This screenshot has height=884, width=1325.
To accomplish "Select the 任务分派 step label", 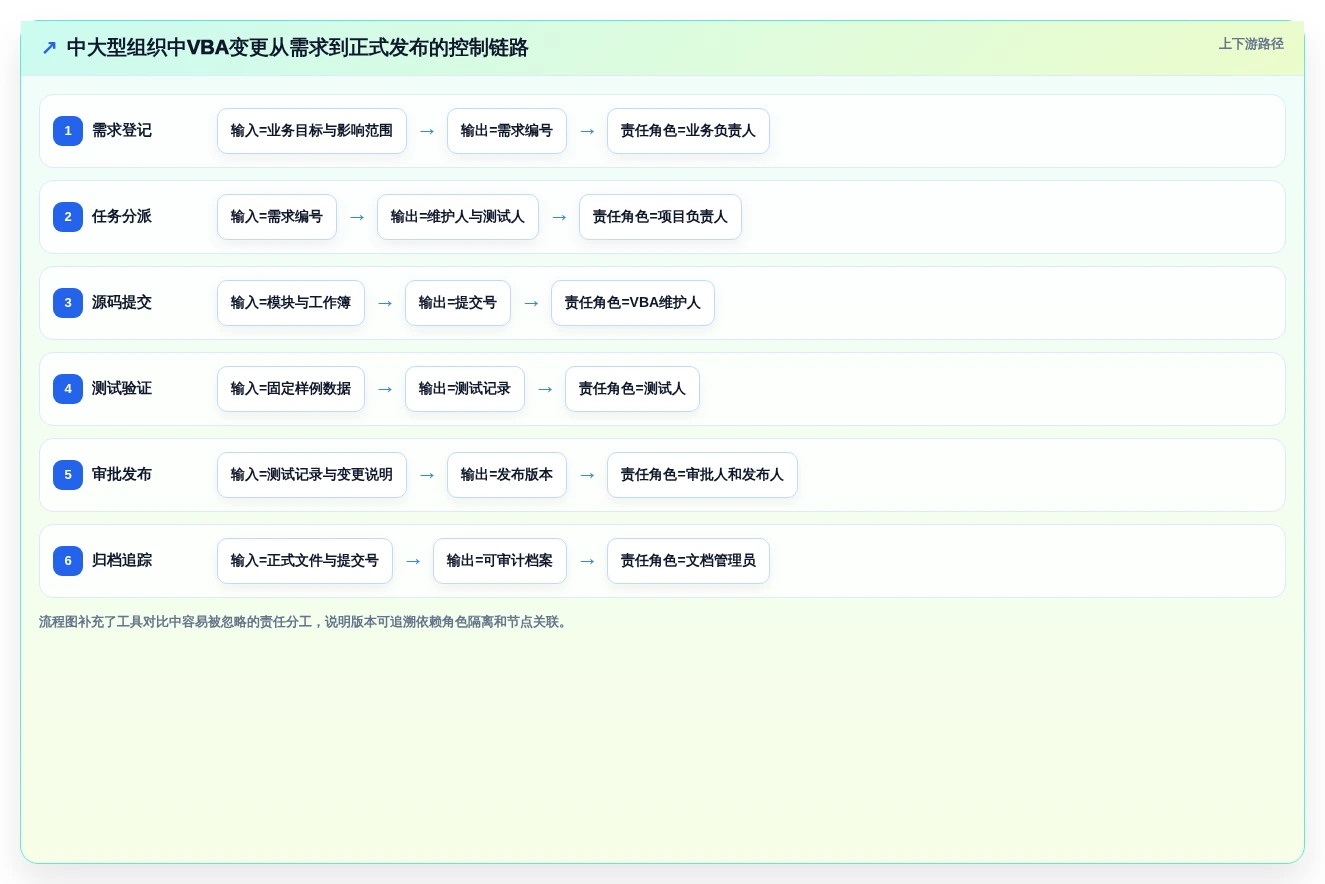I will [x=122, y=217].
